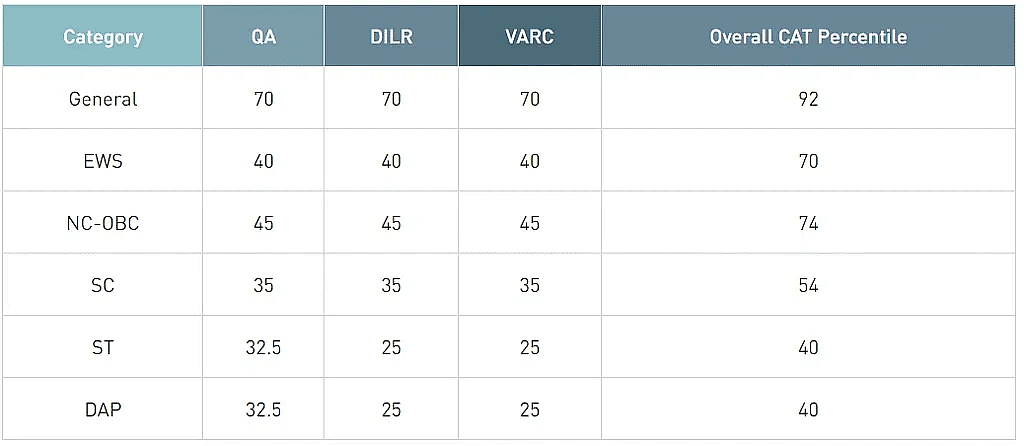Click the SC row VARC value 35
This screenshot has height=446, width=1024.
click(x=530, y=285)
